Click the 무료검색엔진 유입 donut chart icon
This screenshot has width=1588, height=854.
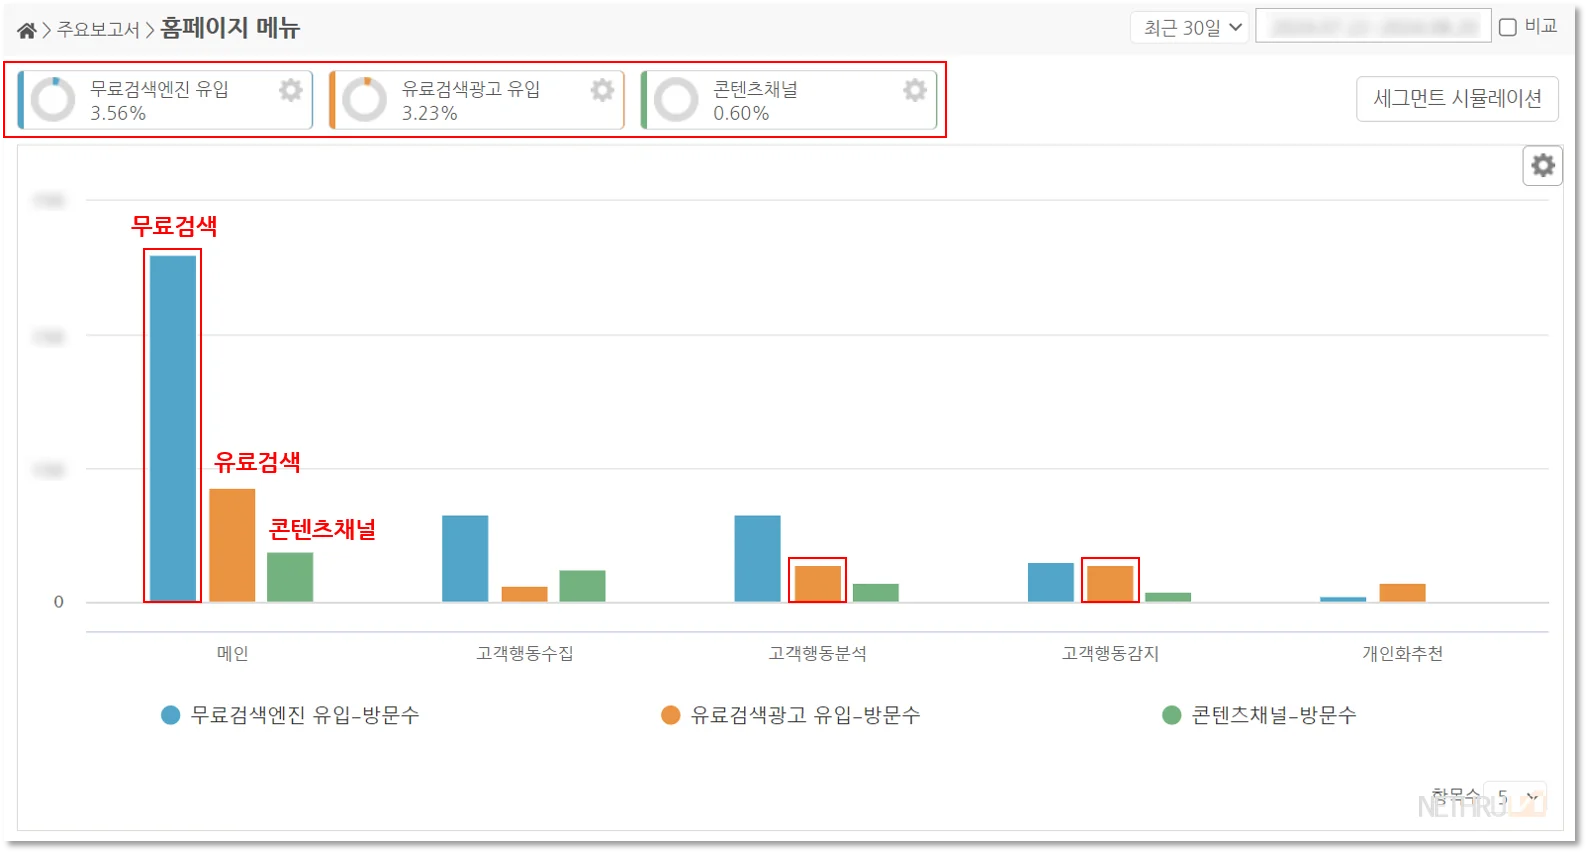53,100
